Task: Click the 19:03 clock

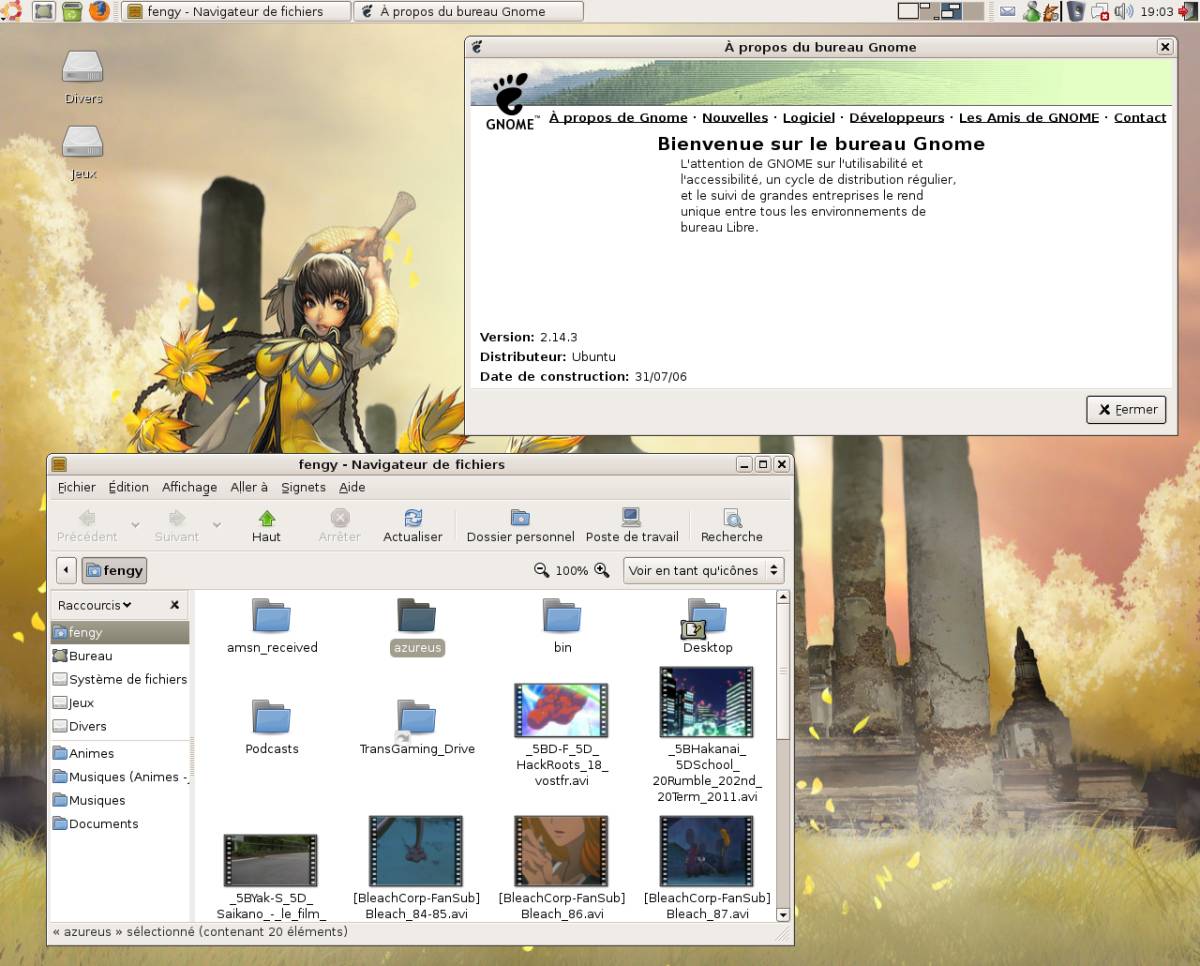Action: 1156,12
